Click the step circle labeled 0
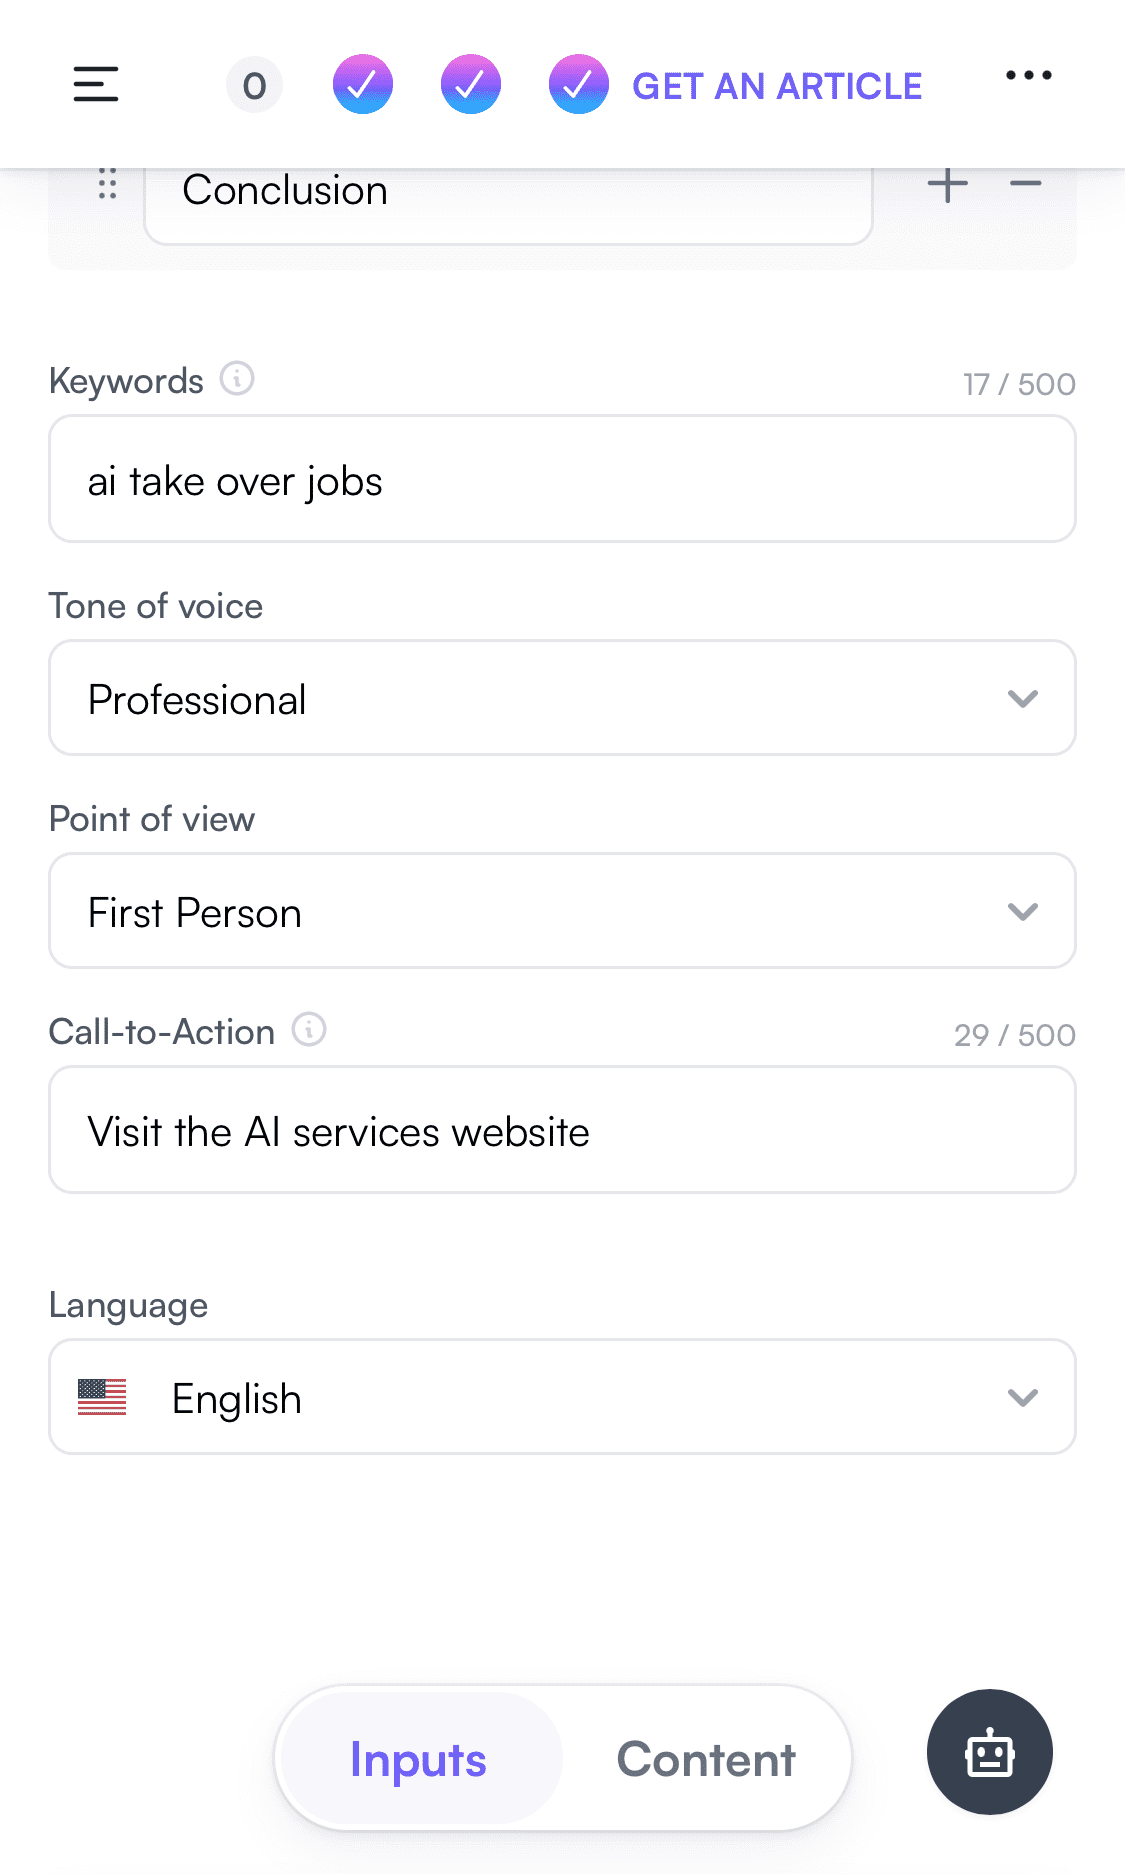The image size is (1125, 1874). [x=254, y=85]
